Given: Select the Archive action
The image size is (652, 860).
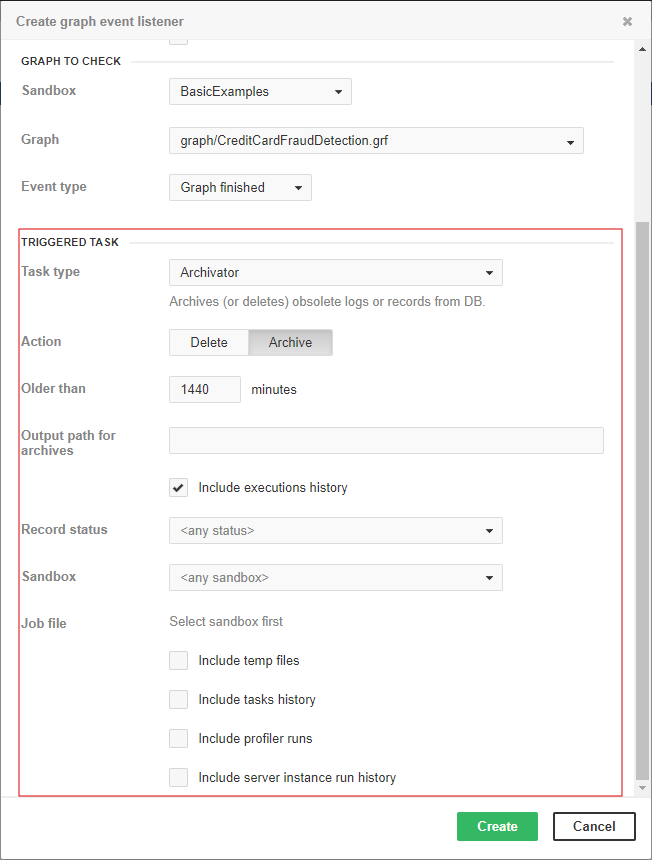Looking at the screenshot, I should pos(290,343).
